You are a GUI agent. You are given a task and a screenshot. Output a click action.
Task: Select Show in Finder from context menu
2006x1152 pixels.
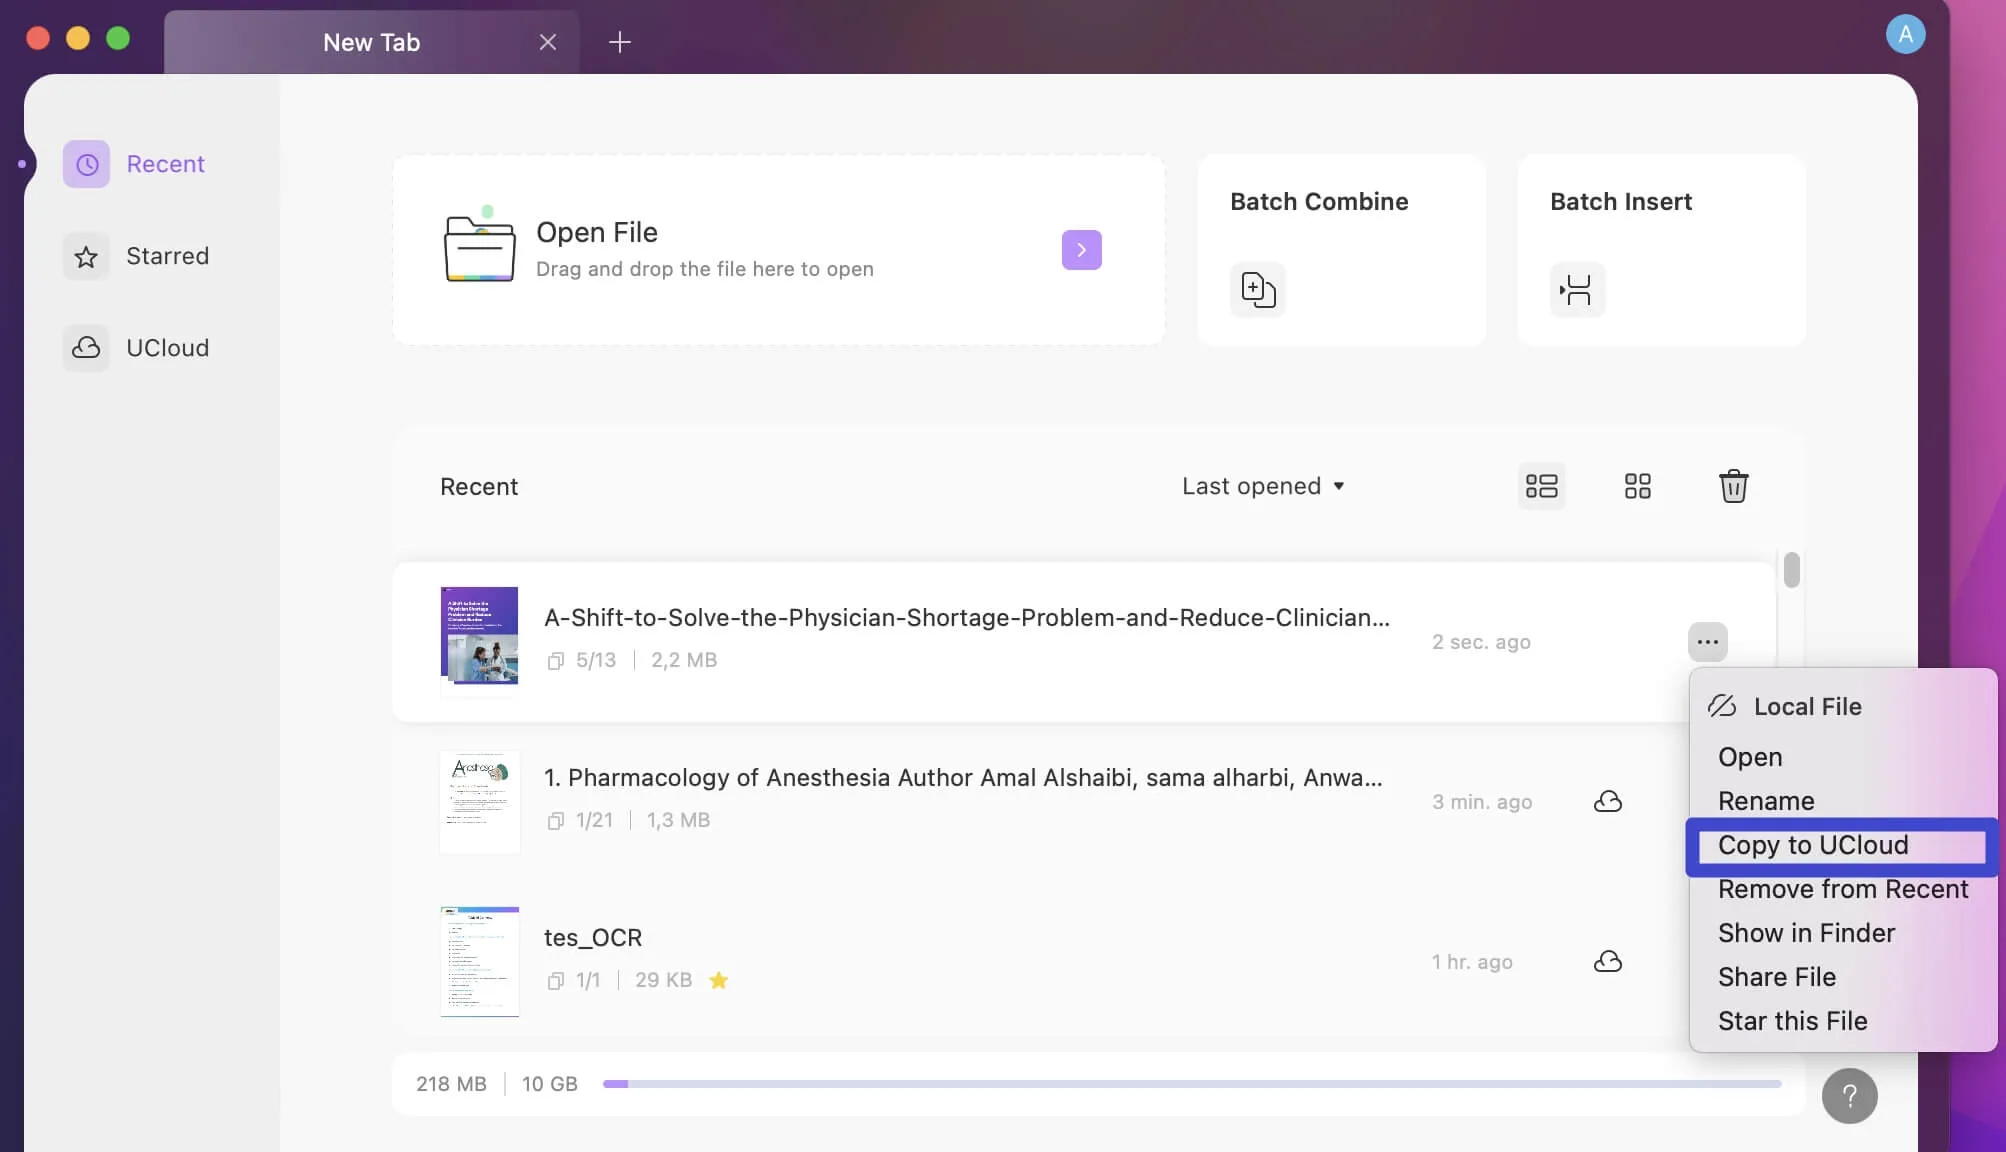pyautogui.click(x=1805, y=934)
